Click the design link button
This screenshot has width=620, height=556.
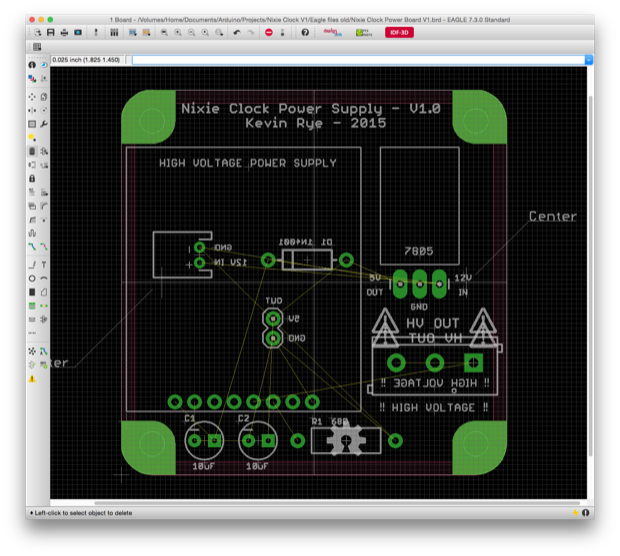point(333,32)
